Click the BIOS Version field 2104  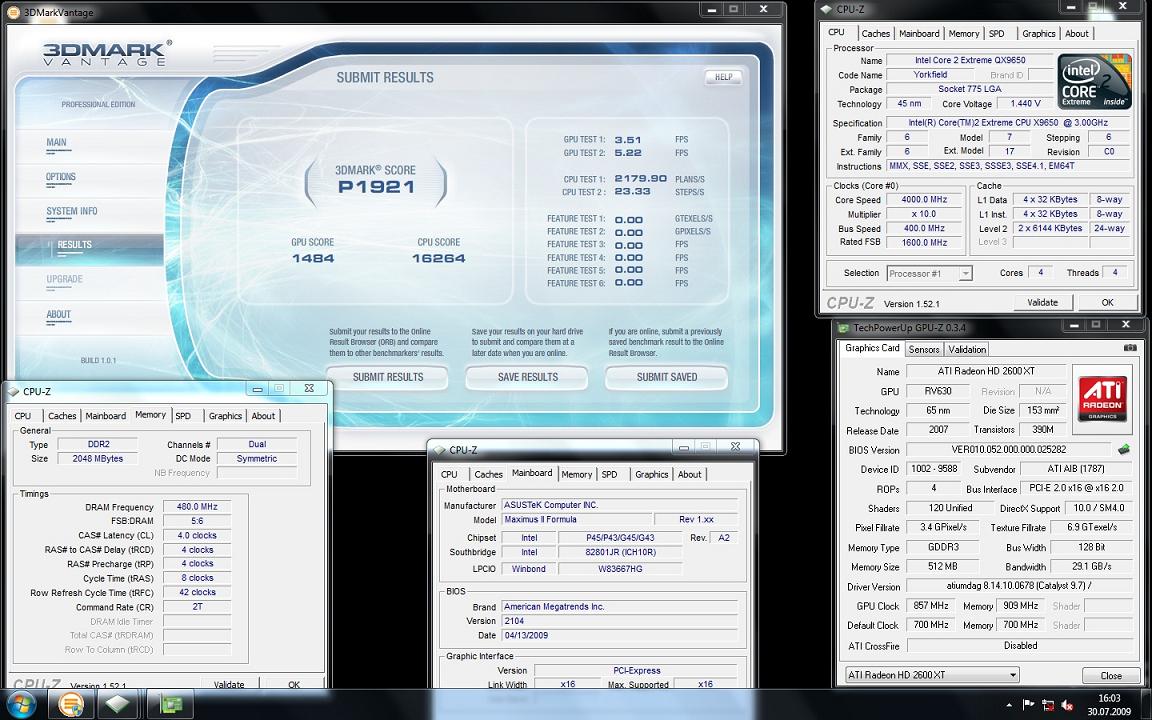pos(619,621)
